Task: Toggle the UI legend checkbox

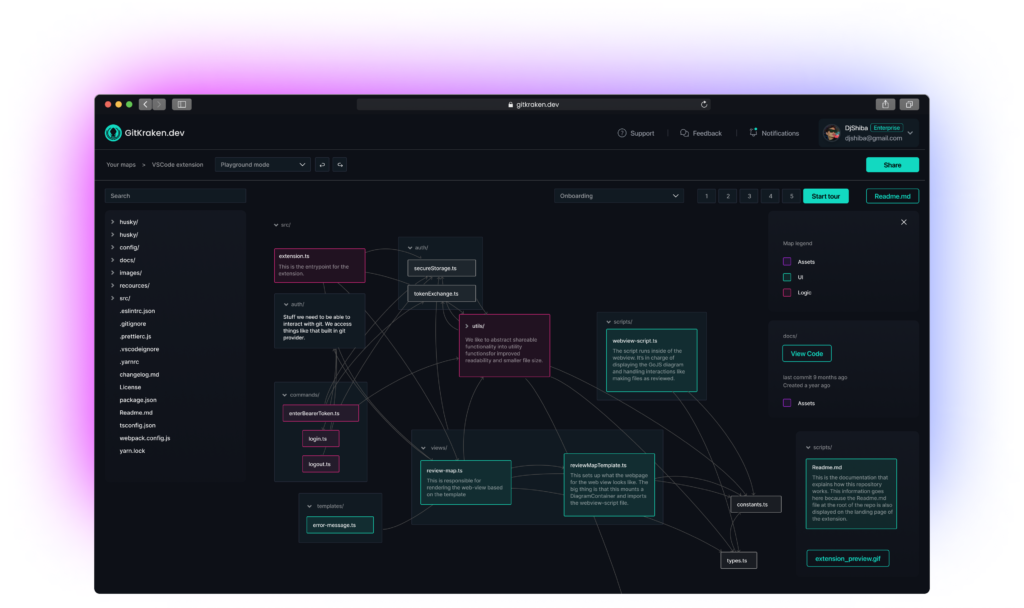Action: pyautogui.click(x=787, y=278)
